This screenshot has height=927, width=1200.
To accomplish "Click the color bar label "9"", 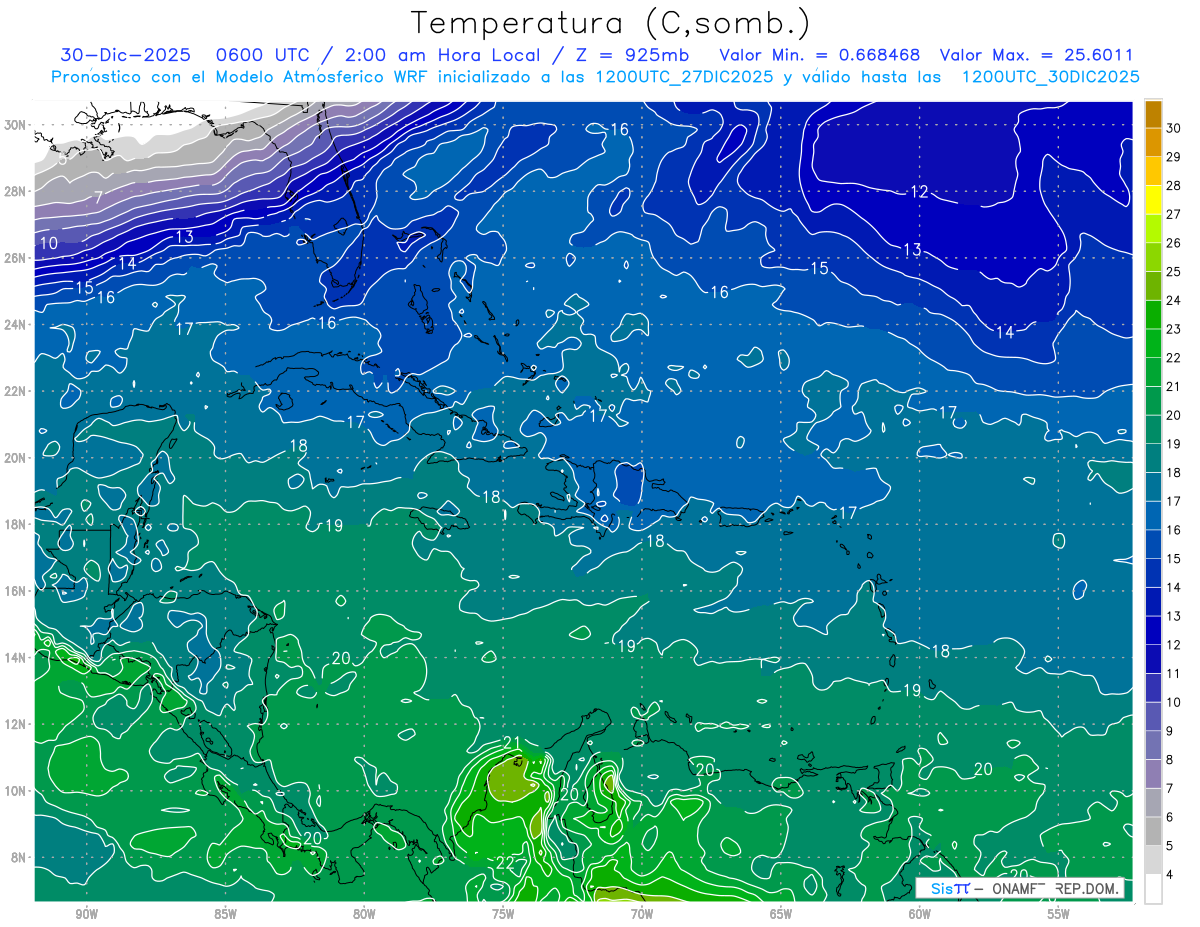I will (1170, 731).
